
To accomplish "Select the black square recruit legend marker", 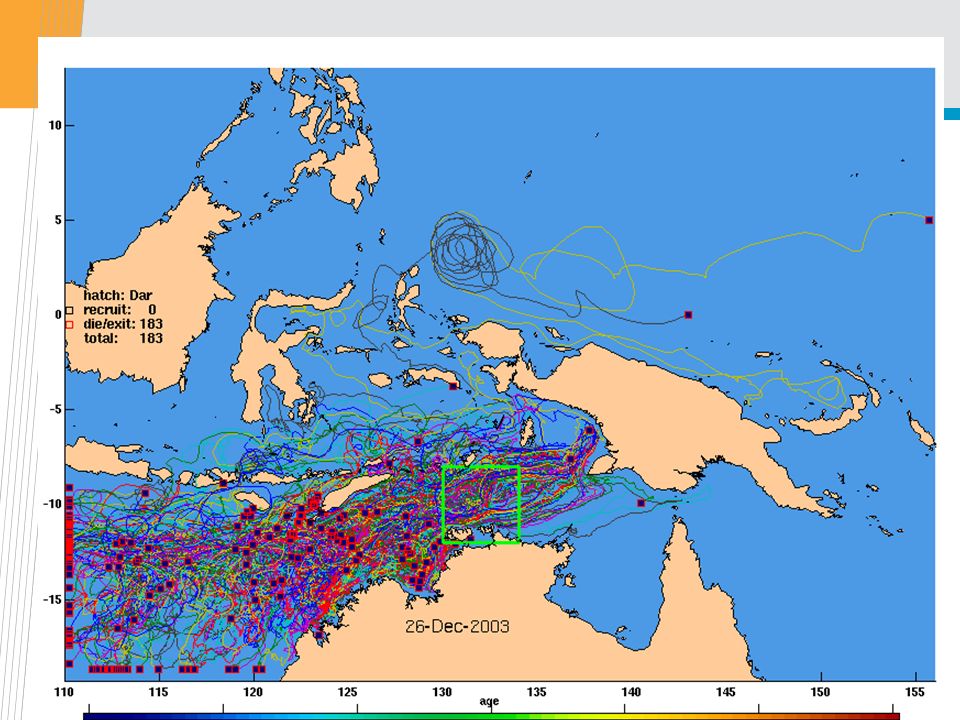I will [x=69, y=310].
